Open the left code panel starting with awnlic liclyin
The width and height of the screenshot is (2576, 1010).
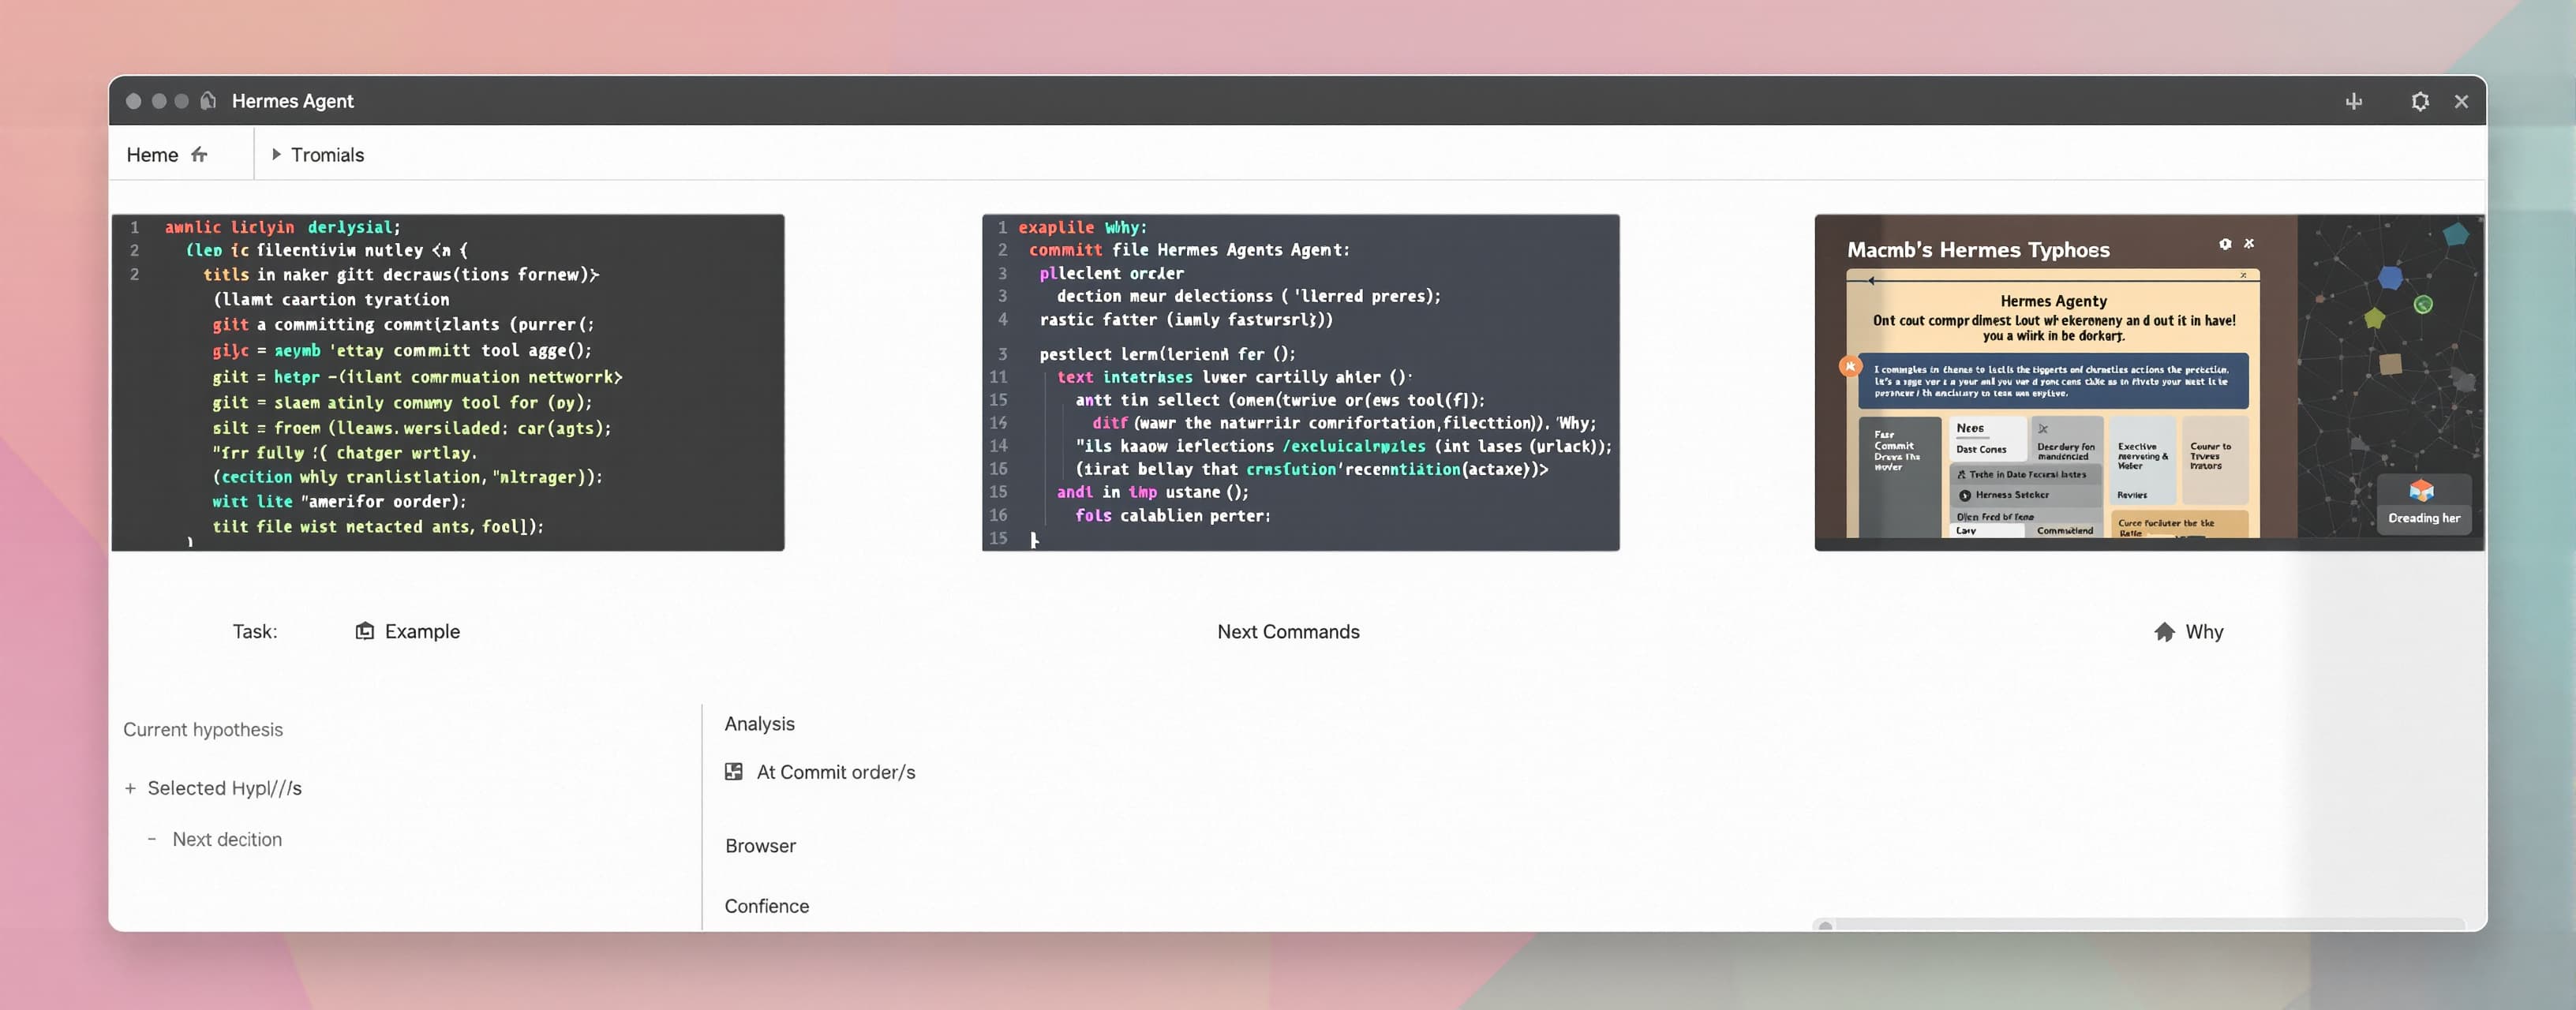448,382
